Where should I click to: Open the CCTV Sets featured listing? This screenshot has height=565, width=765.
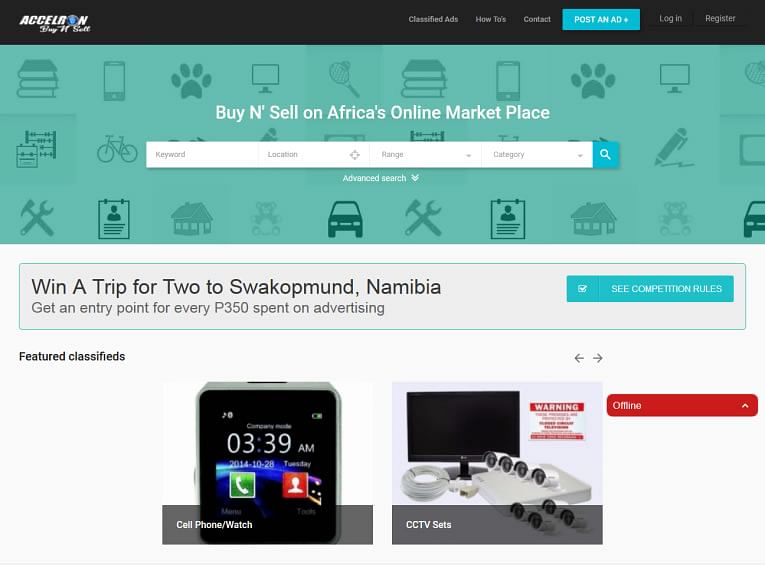pyautogui.click(x=497, y=463)
